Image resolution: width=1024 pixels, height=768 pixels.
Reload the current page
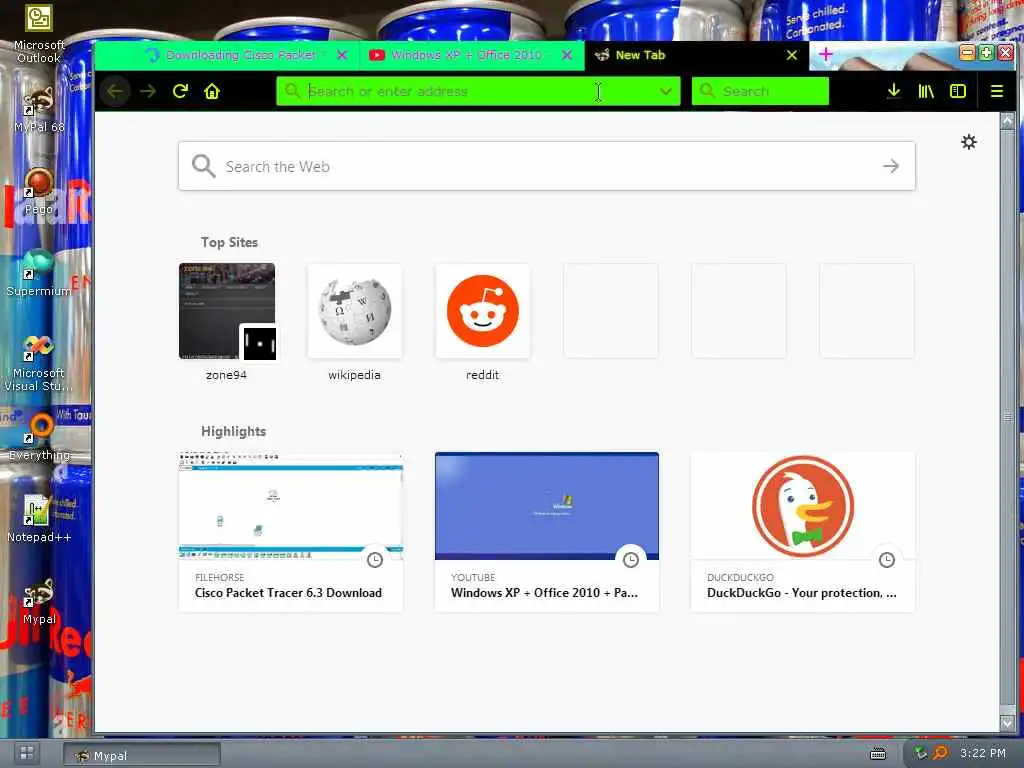180,91
